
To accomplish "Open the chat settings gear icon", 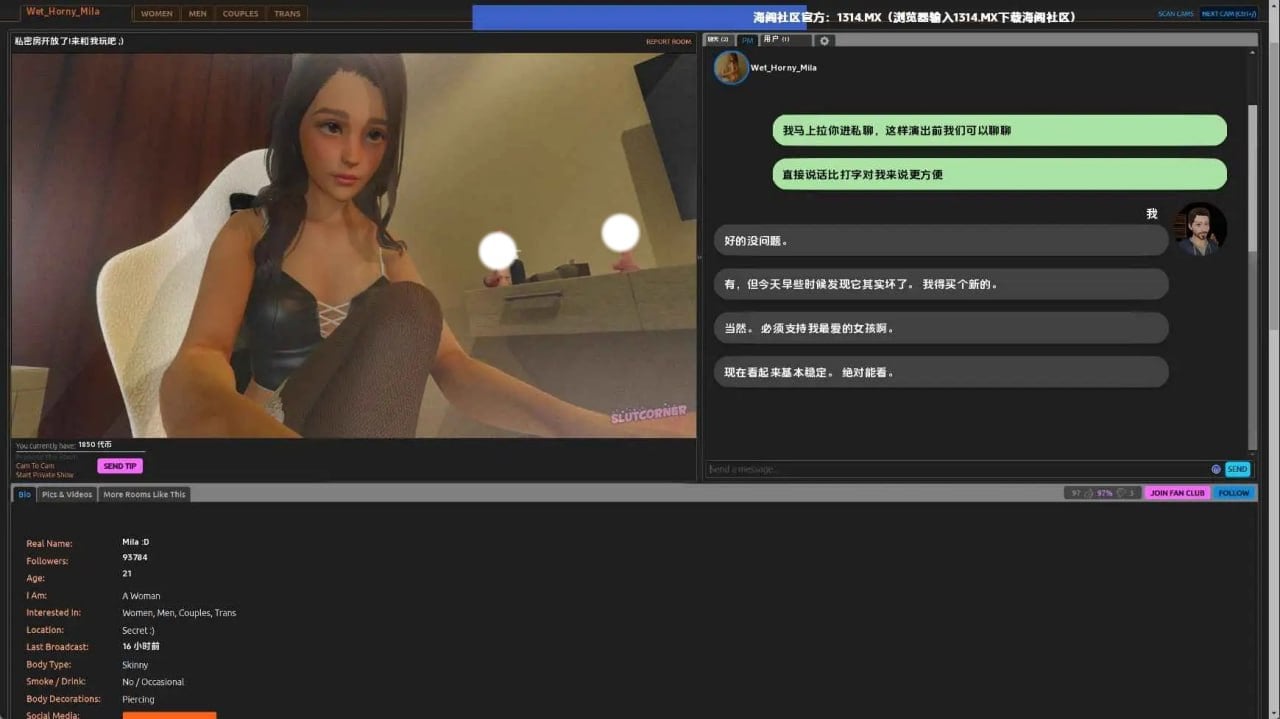I will click(824, 40).
